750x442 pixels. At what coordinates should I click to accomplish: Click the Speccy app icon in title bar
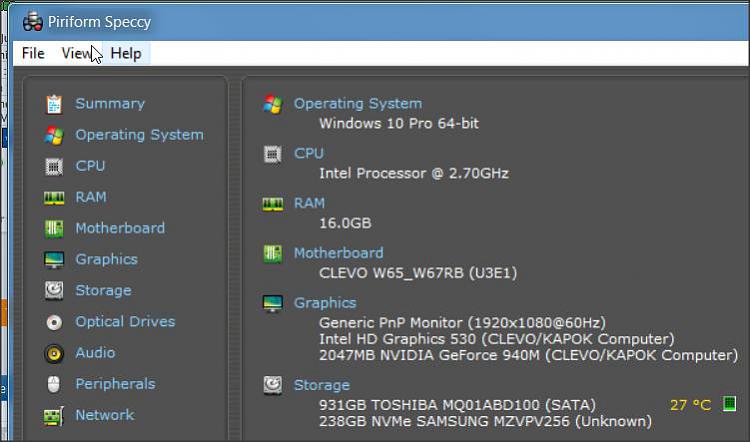[33, 22]
